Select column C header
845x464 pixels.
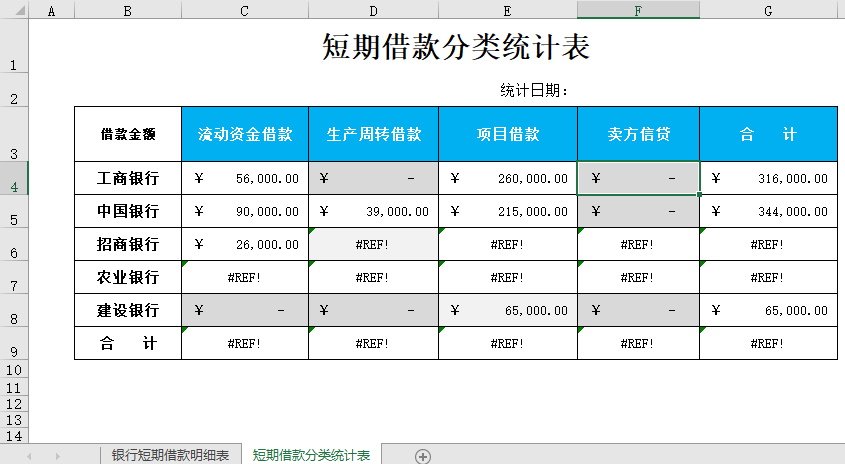click(x=244, y=10)
